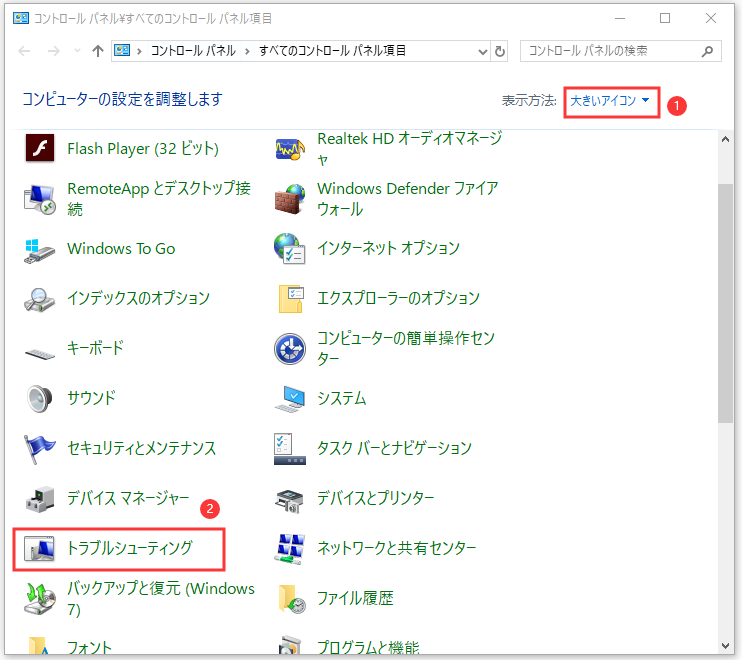Image resolution: width=742 pixels, height=660 pixels.
Task: Open the ネットワークと共有センター icon
Action: pos(289,548)
